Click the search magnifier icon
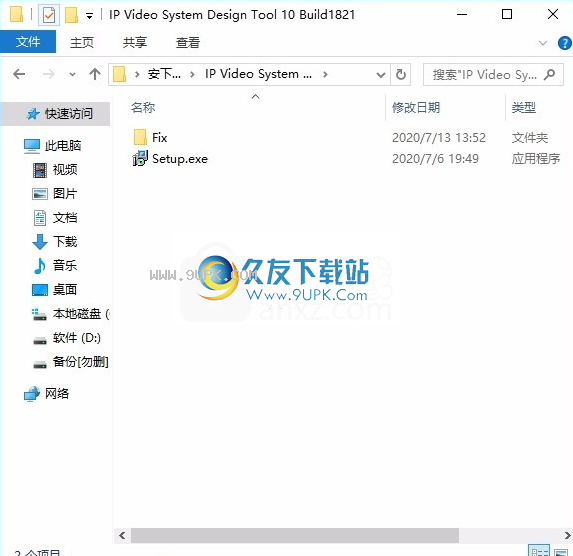The width and height of the screenshot is (573, 556). tap(549, 75)
